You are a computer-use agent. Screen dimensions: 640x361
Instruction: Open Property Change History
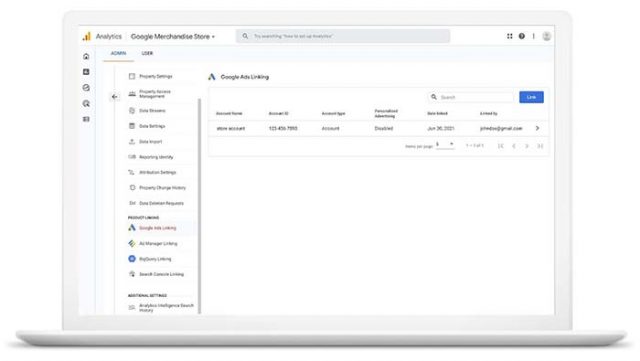(162, 188)
